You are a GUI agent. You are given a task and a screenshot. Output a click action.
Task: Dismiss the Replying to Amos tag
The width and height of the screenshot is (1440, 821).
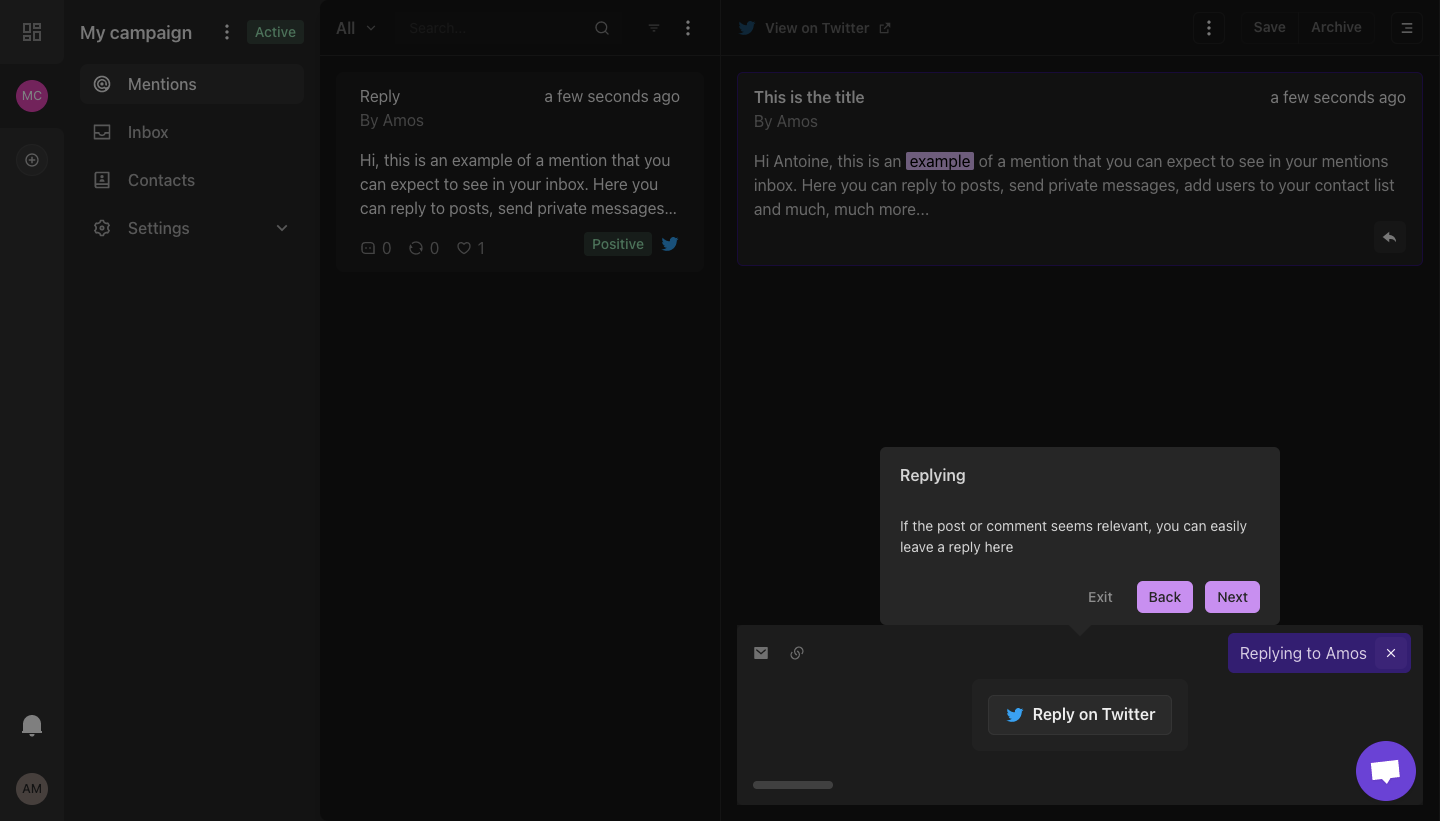1391,653
